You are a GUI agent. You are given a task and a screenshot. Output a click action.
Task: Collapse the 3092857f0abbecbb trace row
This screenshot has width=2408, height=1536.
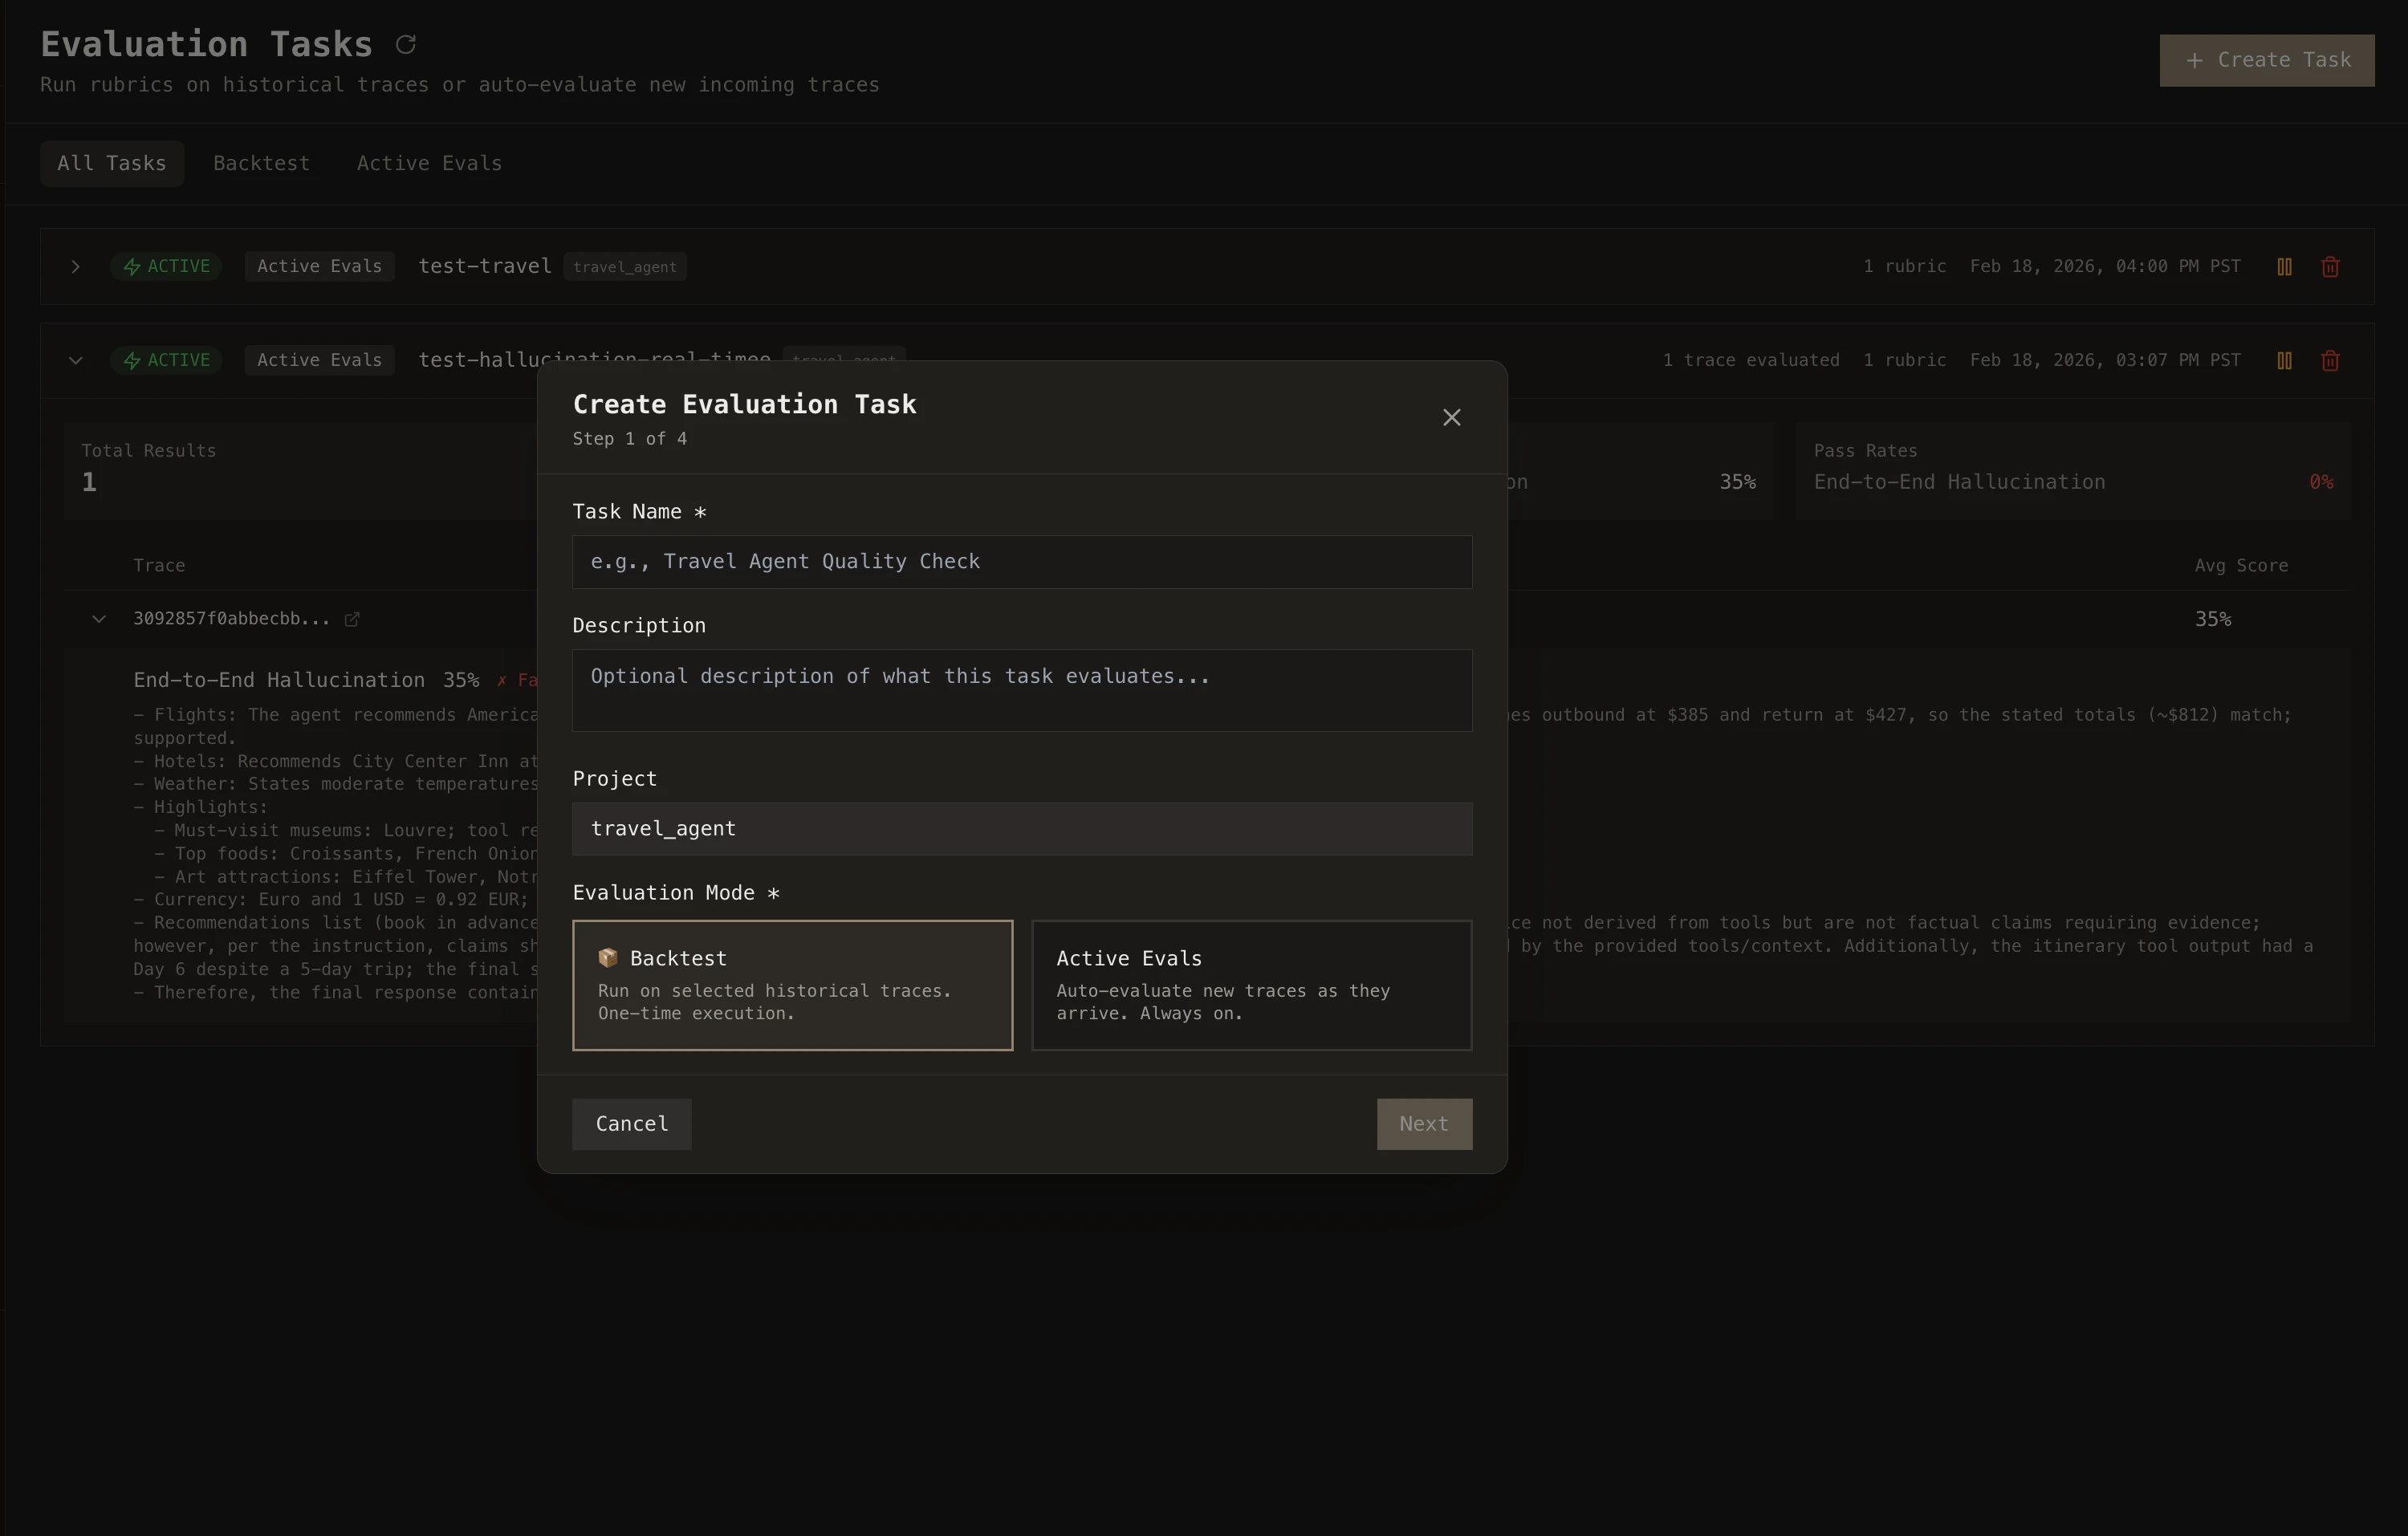[98, 619]
